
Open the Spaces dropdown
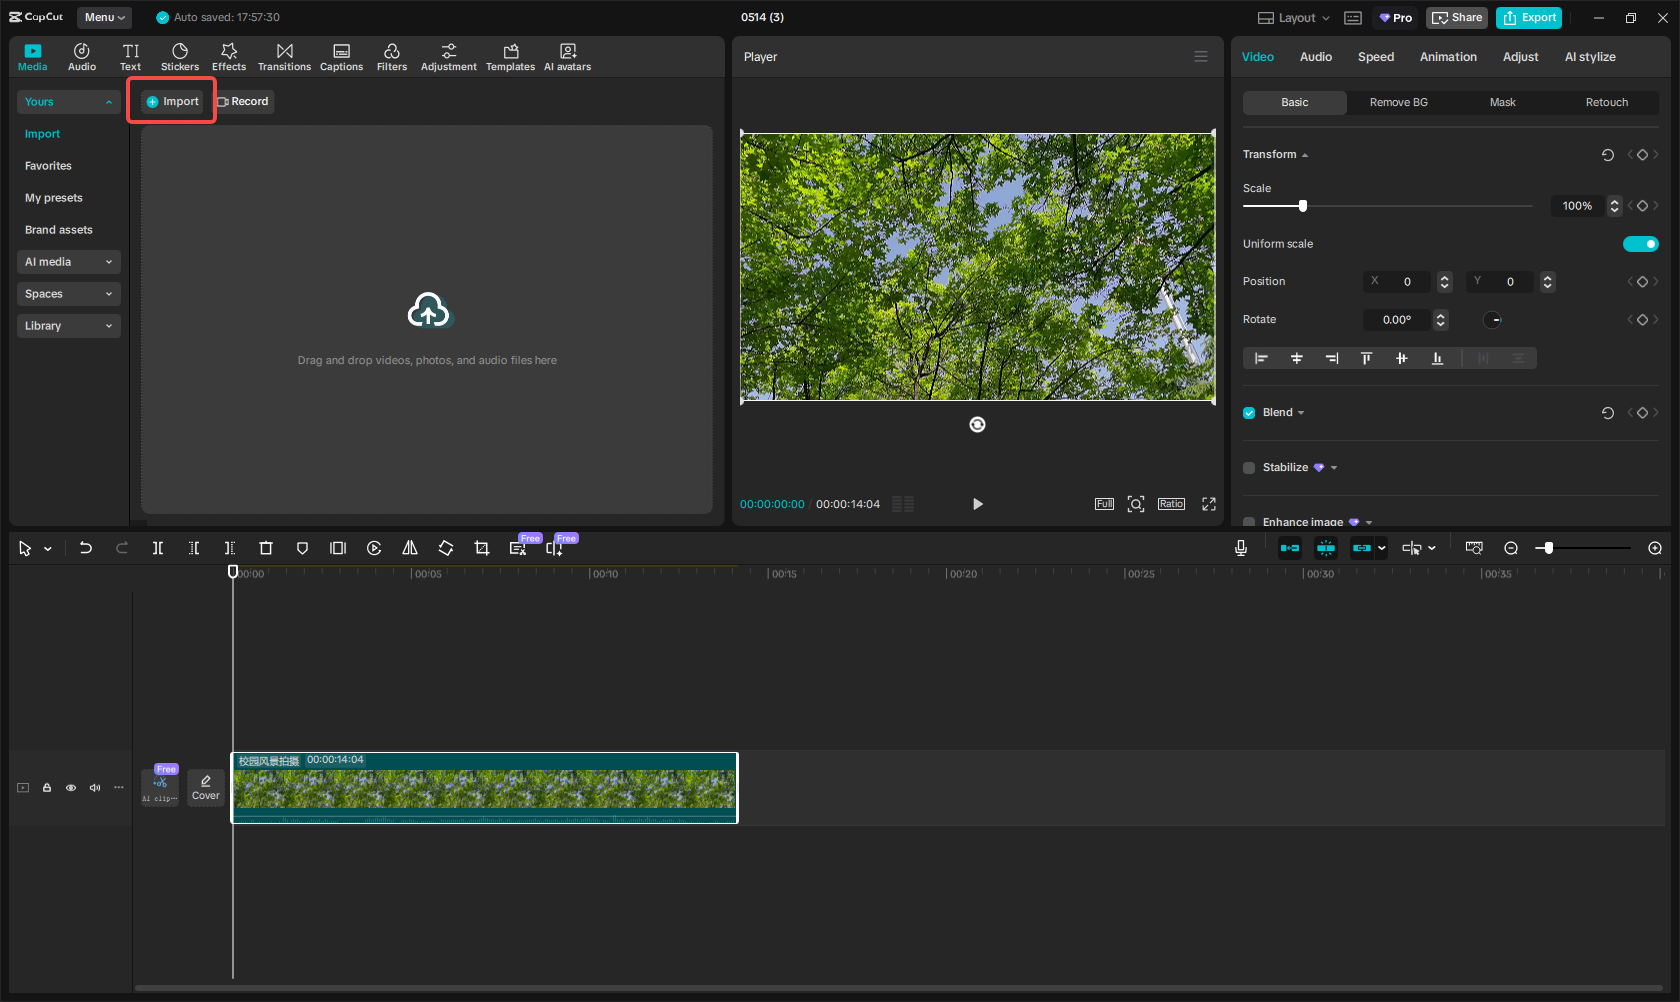coord(68,293)
